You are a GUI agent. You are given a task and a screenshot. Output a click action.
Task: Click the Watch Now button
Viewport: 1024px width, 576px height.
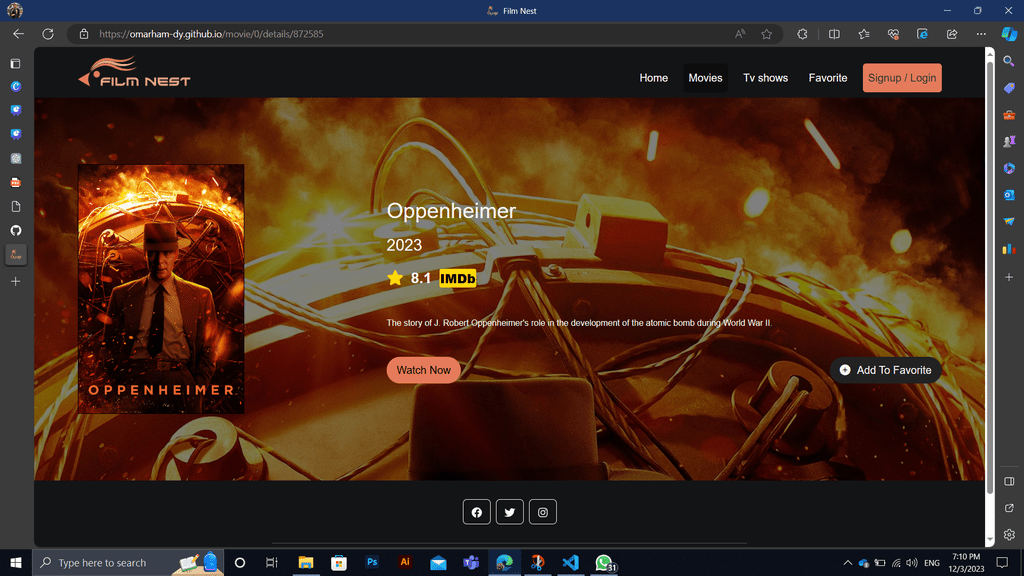pos(423,370)
